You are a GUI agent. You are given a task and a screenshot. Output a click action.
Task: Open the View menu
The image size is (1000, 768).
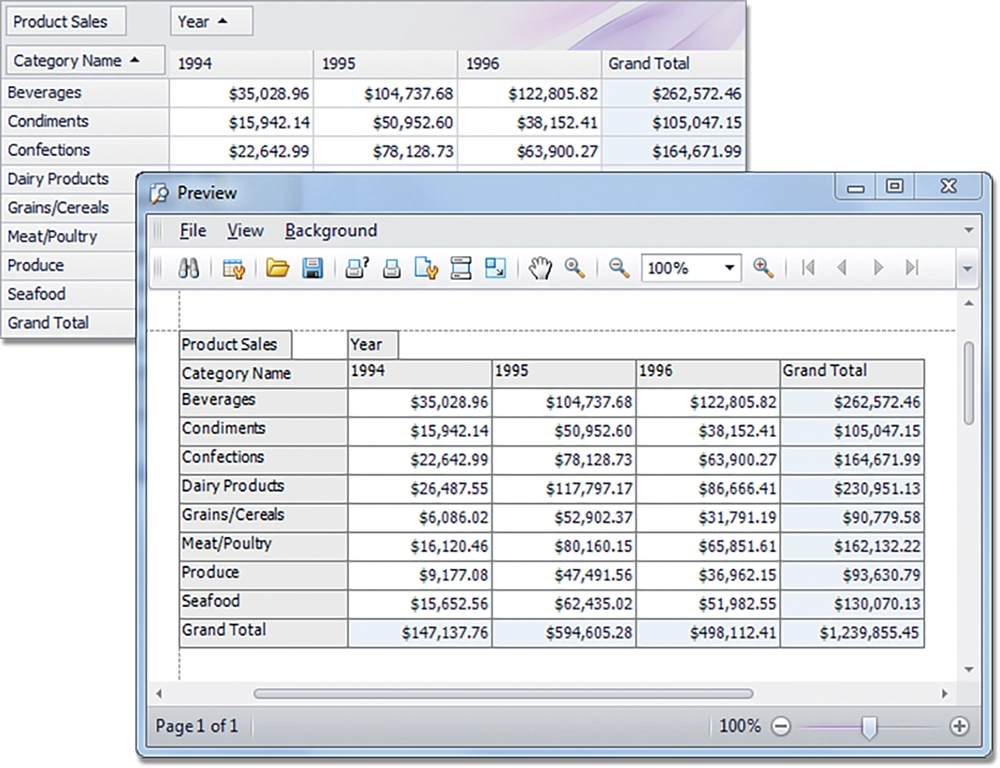click(x=245, y=231)
